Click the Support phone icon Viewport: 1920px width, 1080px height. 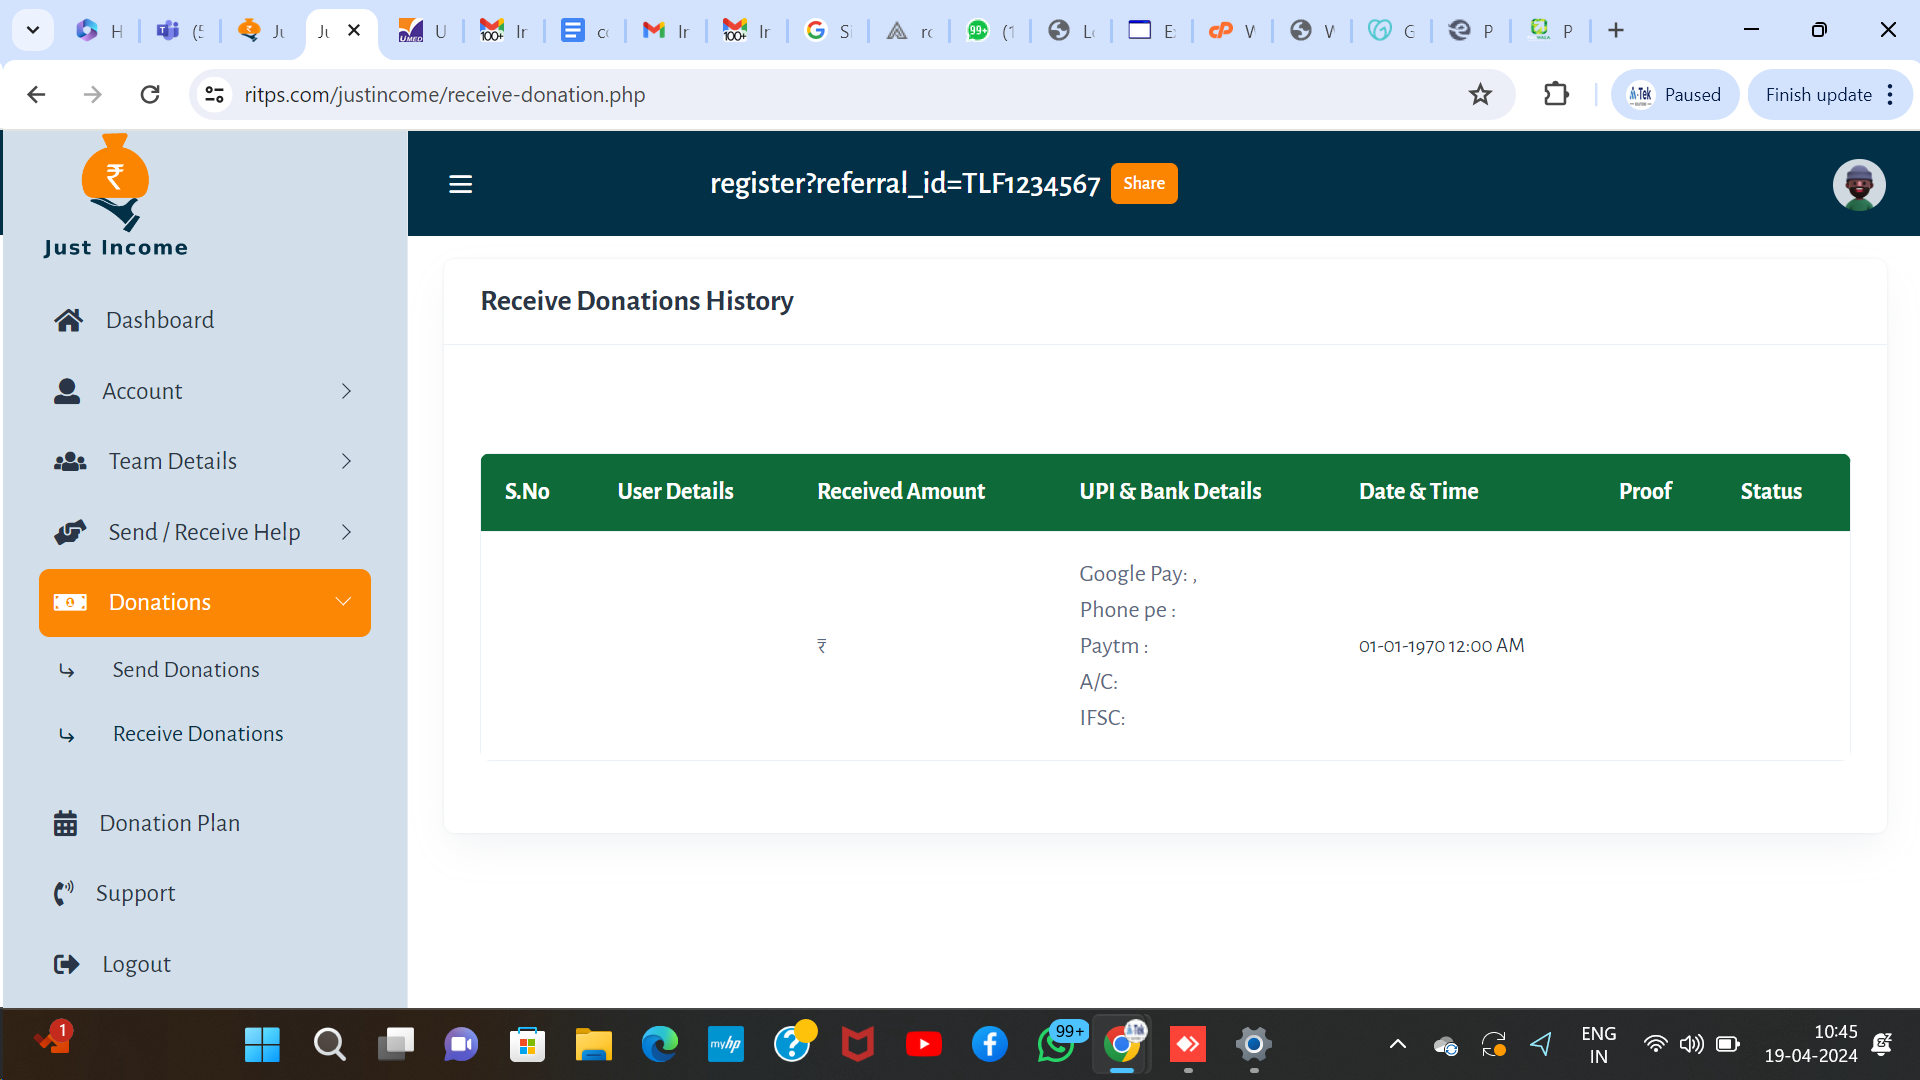[x=64, y=893]
